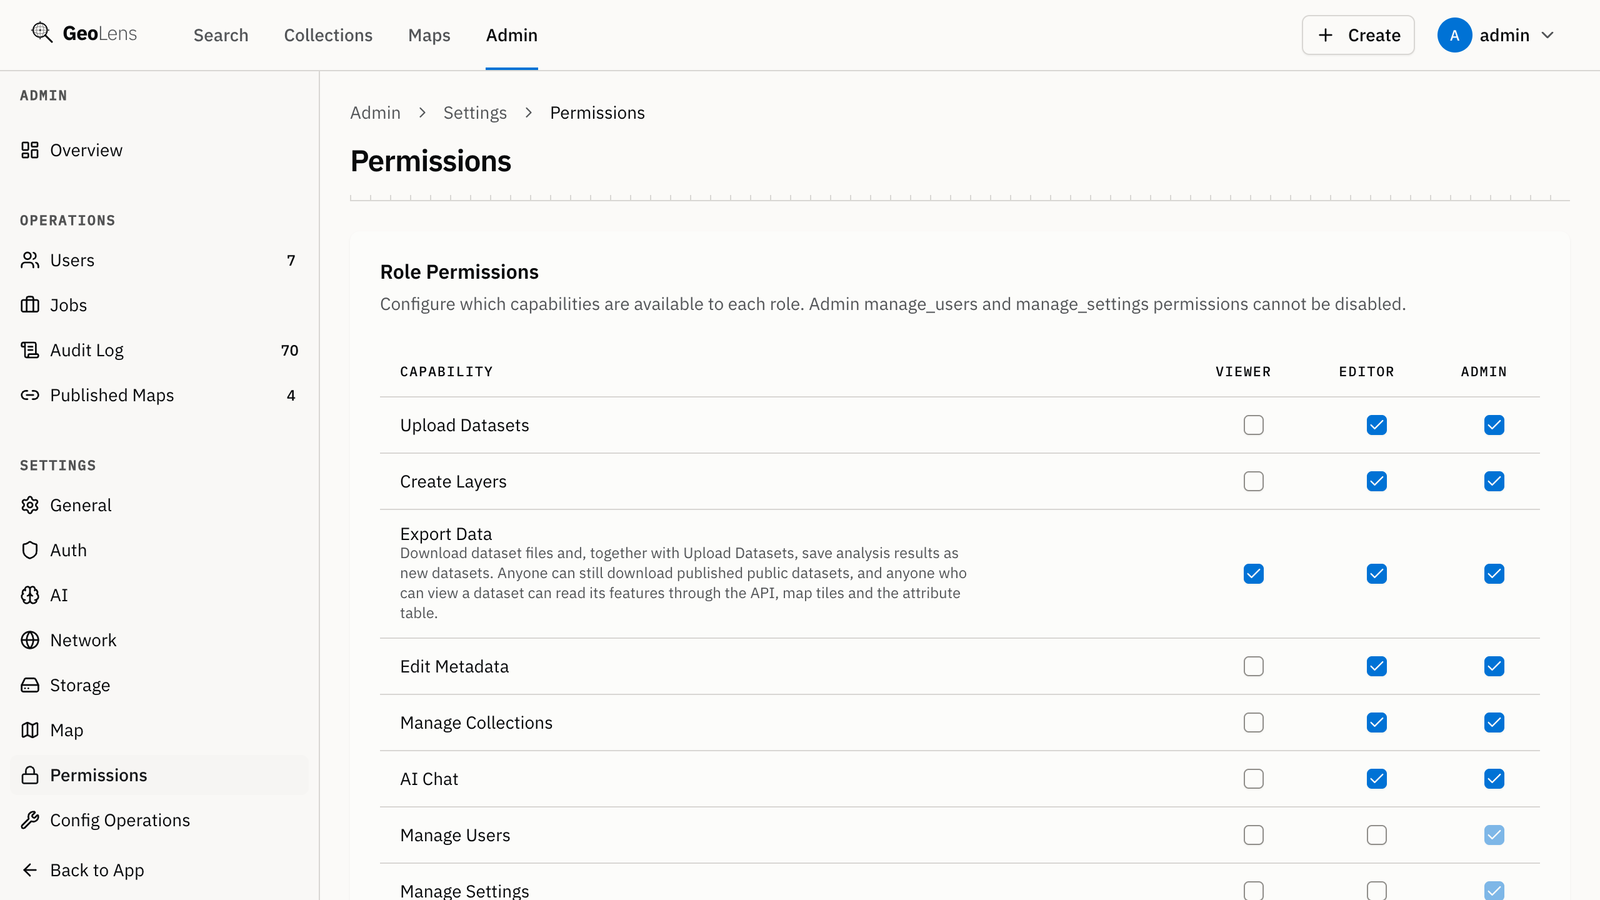
Task: Click the Audit Log scroll icon
Action: pos(30,350)
